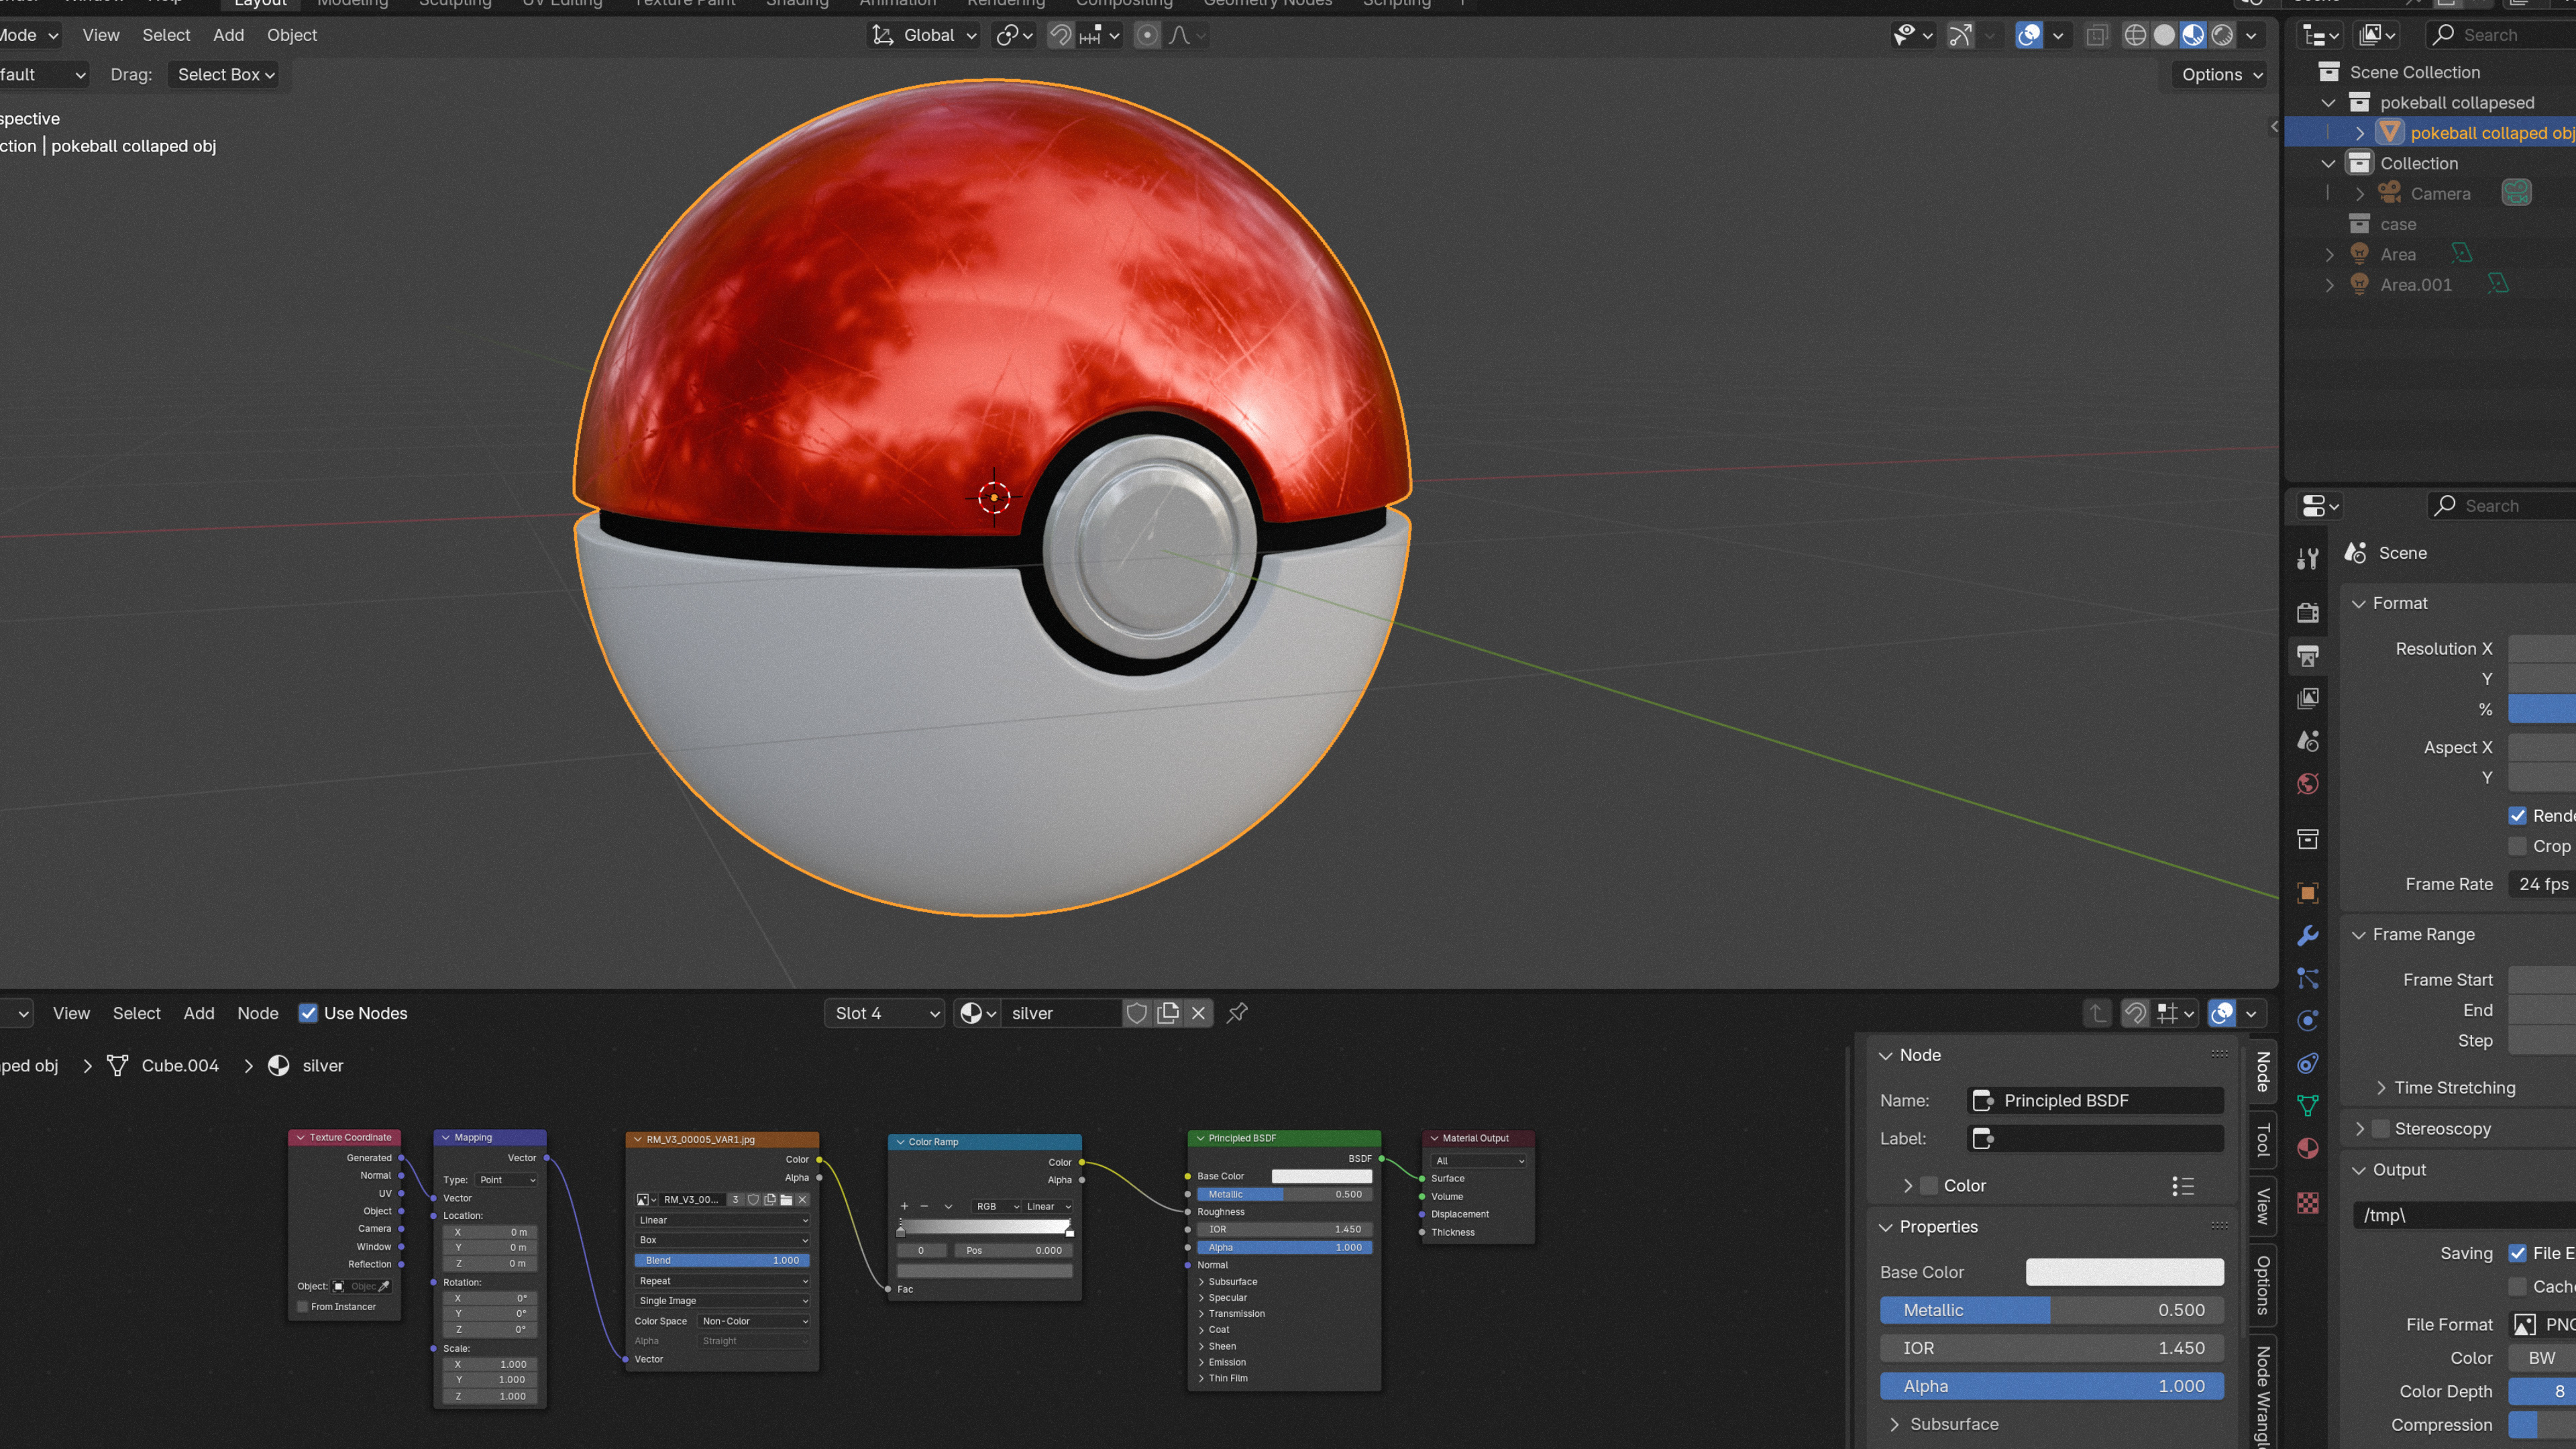Image resolution: width=2576 pixels, height=1449 pixels.
Task: Enable the Crop render region checkbox
Action: (x=2517, y=846)
